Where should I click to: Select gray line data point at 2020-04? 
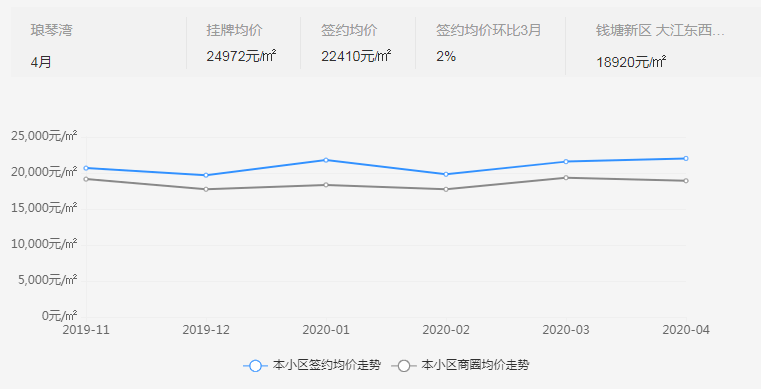coord(686,181)
